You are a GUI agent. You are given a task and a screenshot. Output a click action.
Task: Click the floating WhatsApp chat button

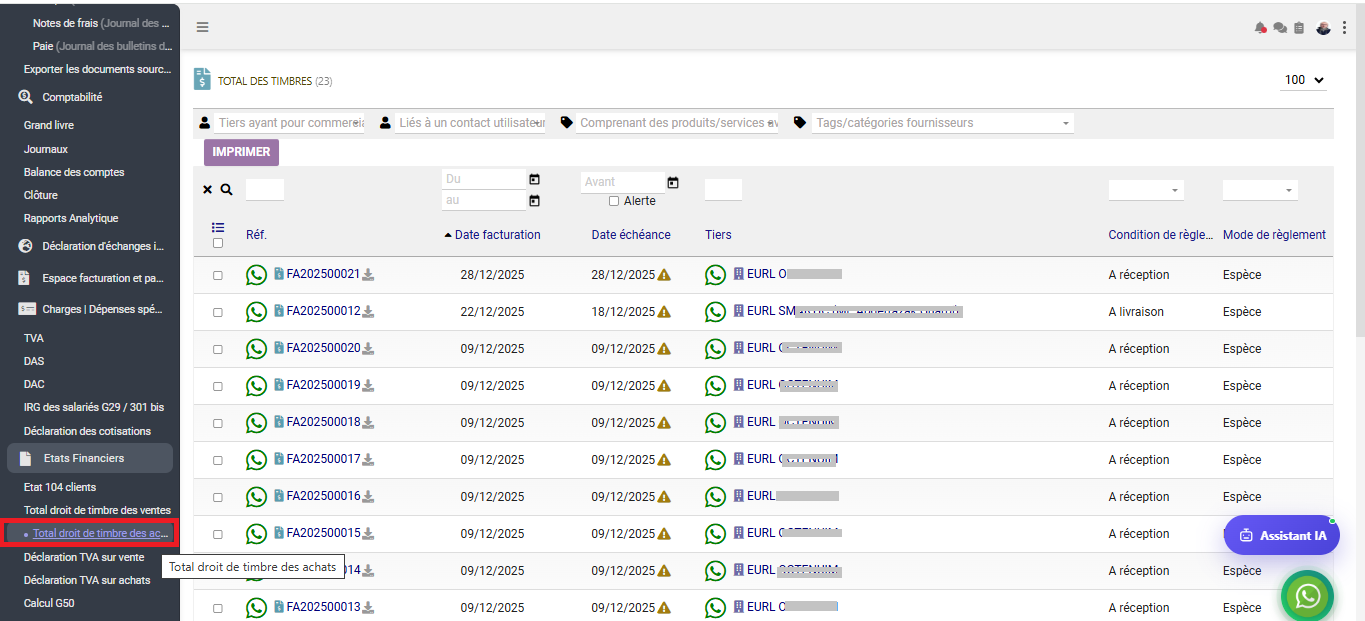(x=1307, y=596)
